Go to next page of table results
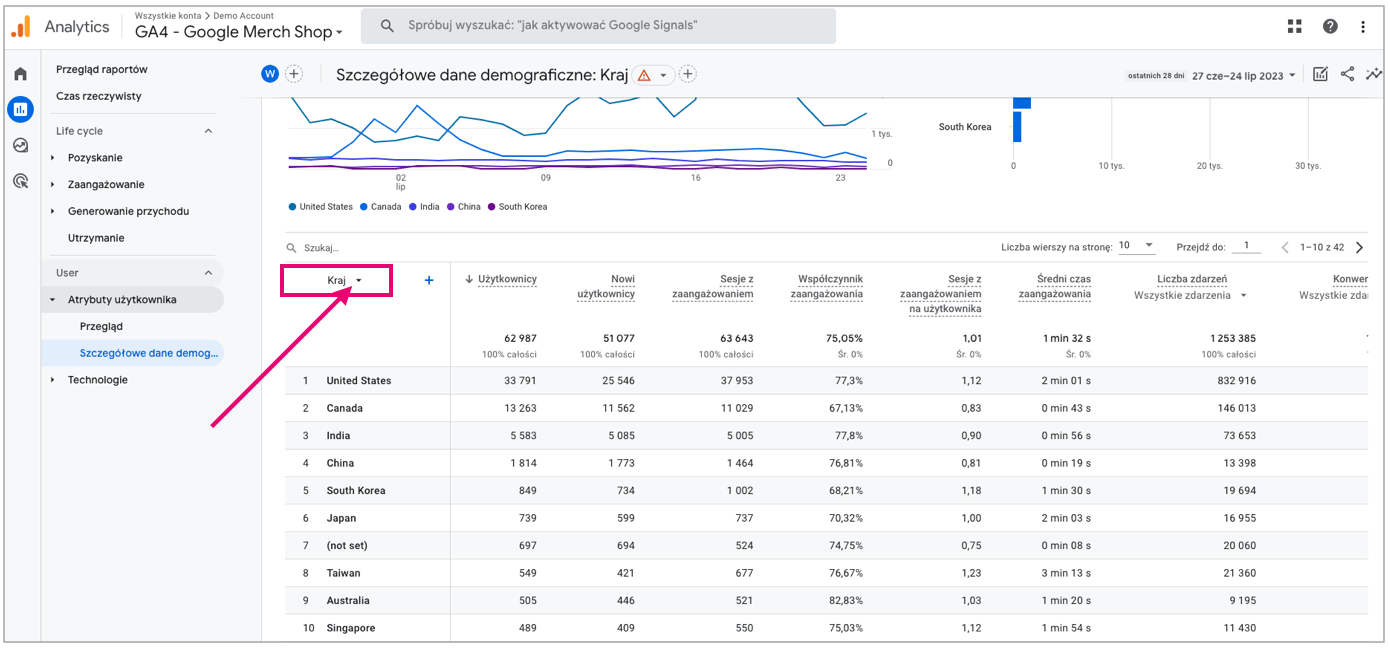Viewport: 1390px width, 649px height. coord(1359,247)
